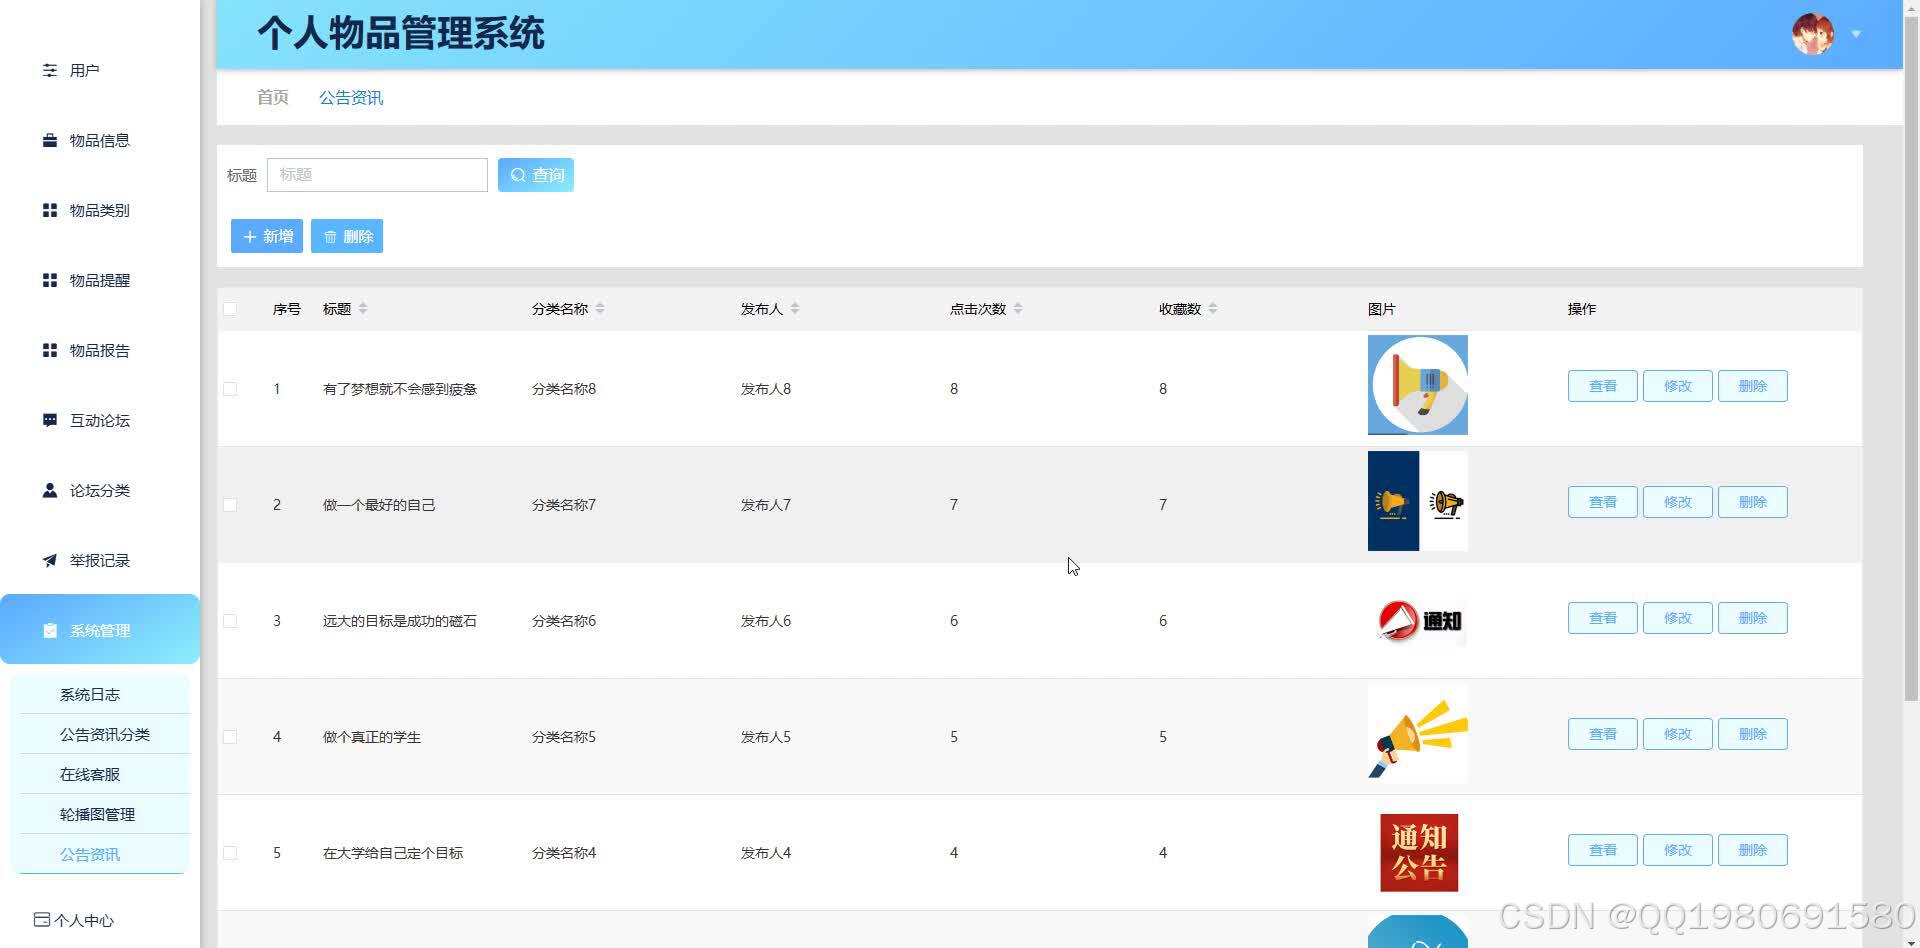The image size is (1920, 948).
Task: Click the 论坛分类 person icon
Action: coord(49,490)
